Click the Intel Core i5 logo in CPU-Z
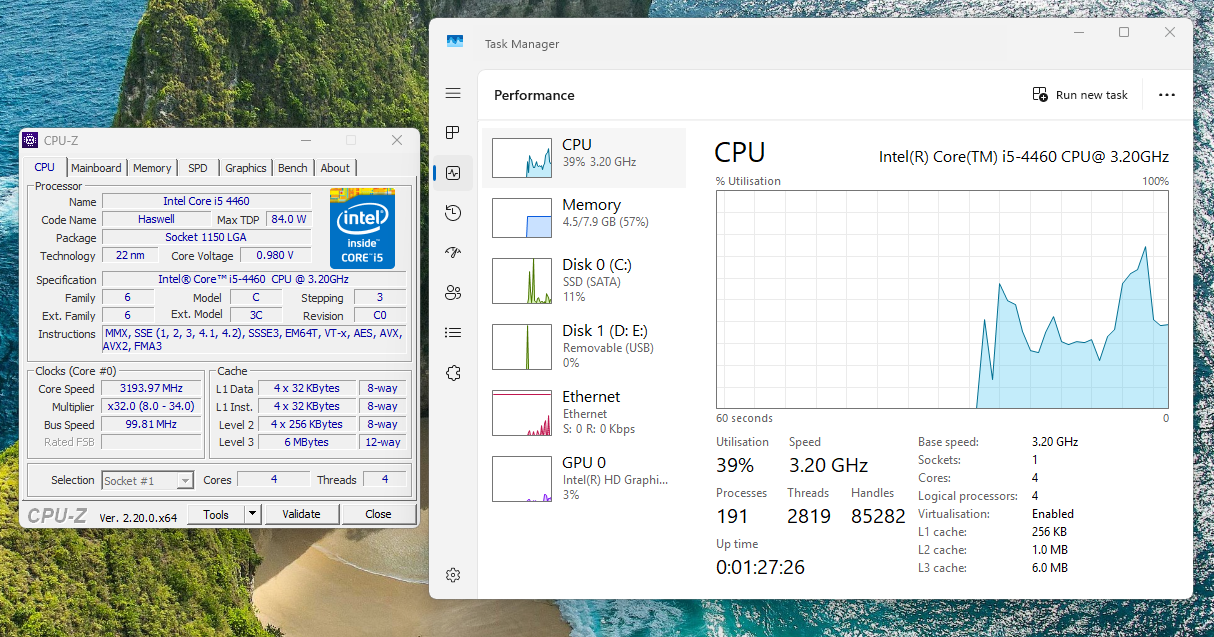 [x=362, y=227]
